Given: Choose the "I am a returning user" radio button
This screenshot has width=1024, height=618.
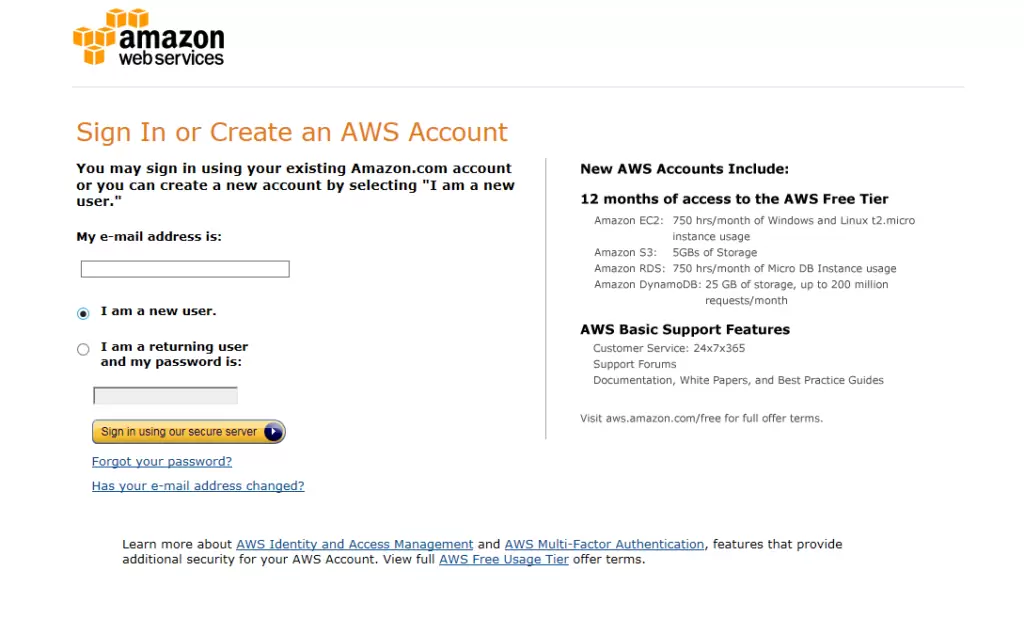Looking at the screenshot, I should pos(83,349).
